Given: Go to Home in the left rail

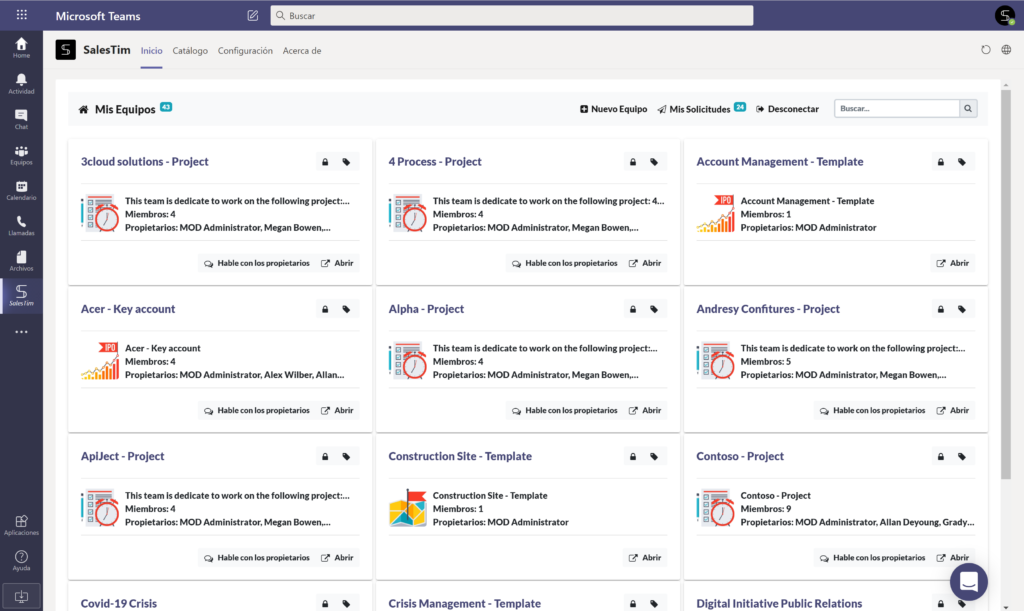Looking at the screenshot, I should click(x=22, y=48).
